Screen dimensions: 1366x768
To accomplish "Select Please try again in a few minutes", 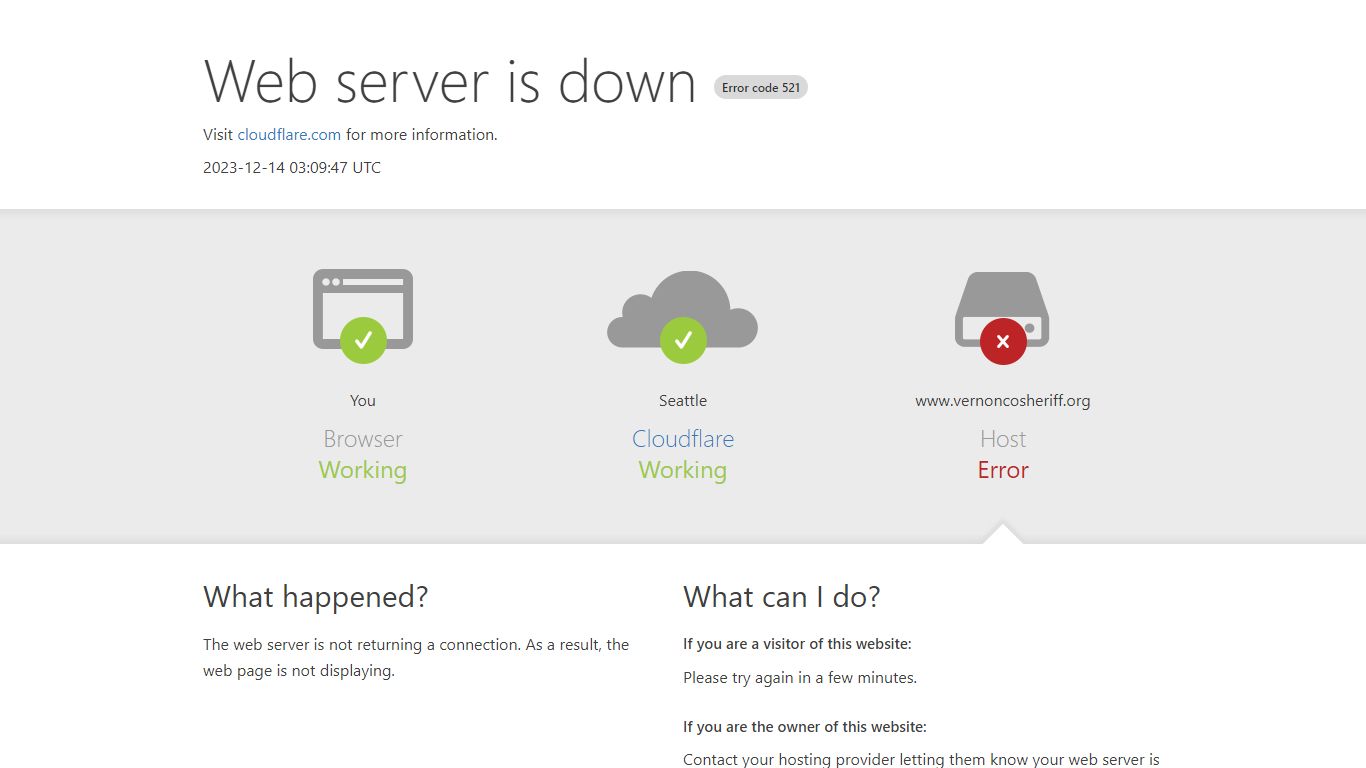I will pyautogui.click(x=800, y=678).
